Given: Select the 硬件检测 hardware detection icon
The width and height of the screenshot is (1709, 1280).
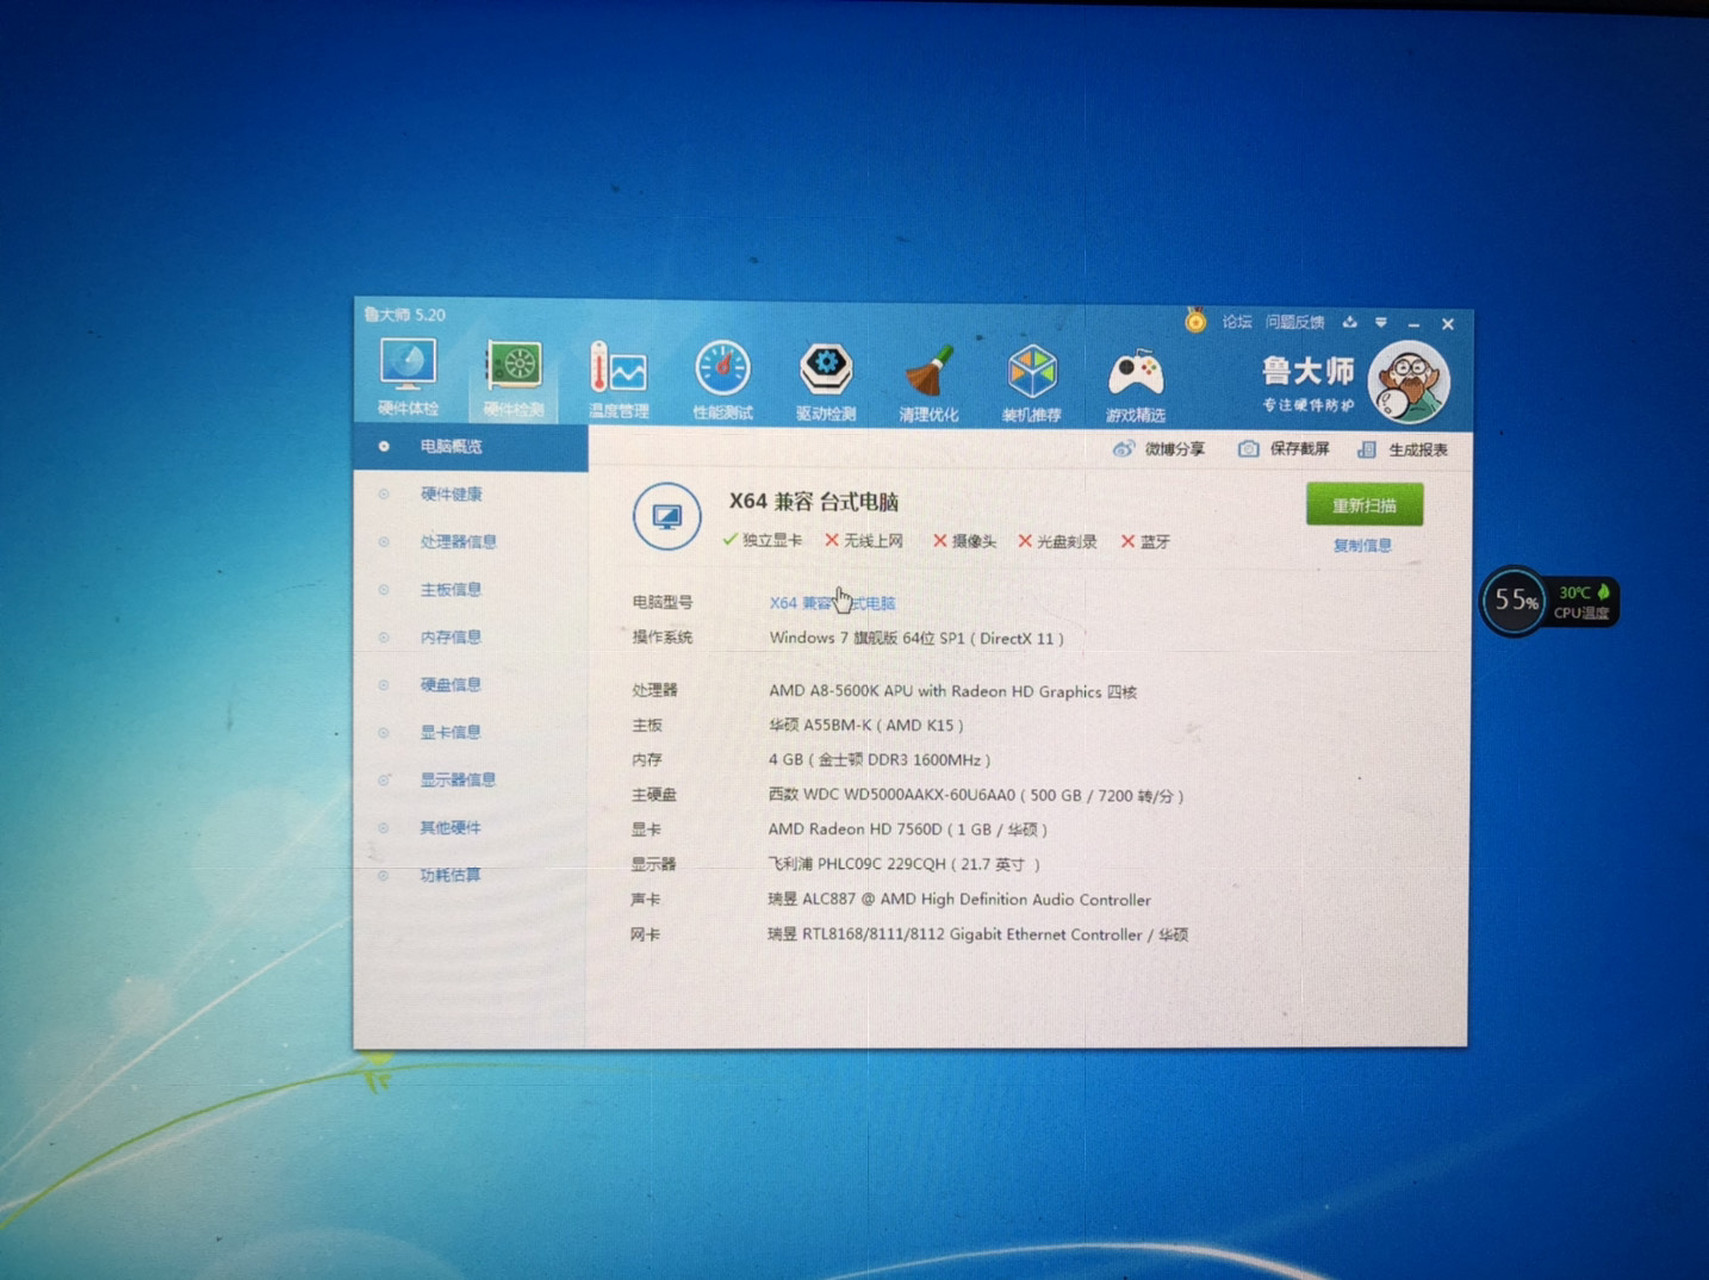Looking at the screenshot, I should pyautogui.click(x=513, y=379).
